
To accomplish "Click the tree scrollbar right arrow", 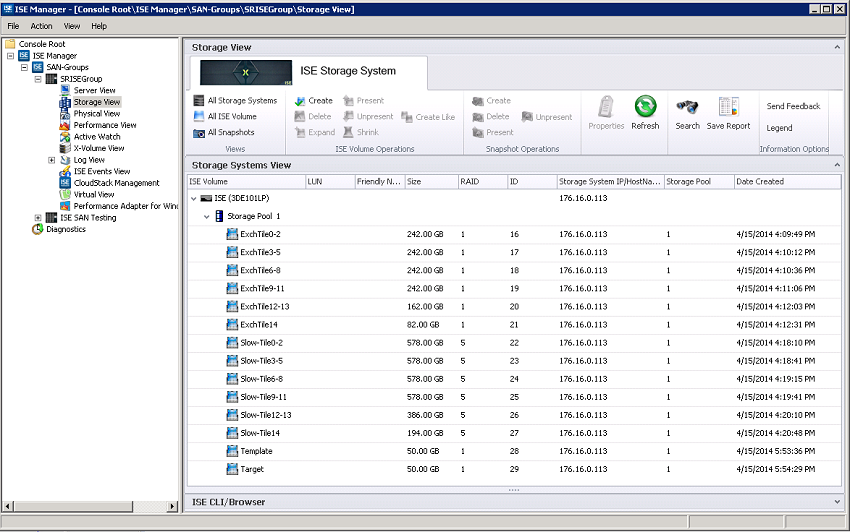I will 172,507.
